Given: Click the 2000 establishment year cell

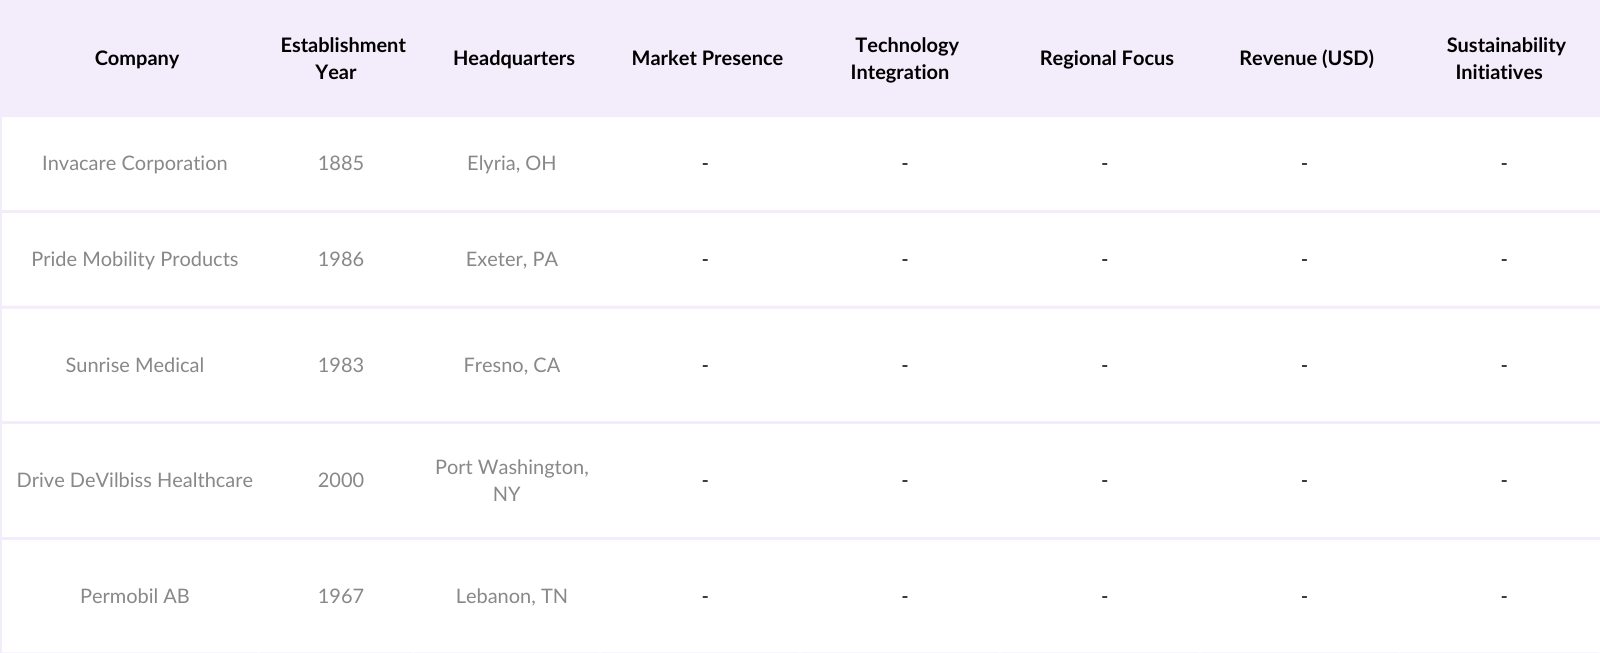Looking at the screenshot, I should tap(341, 480).
